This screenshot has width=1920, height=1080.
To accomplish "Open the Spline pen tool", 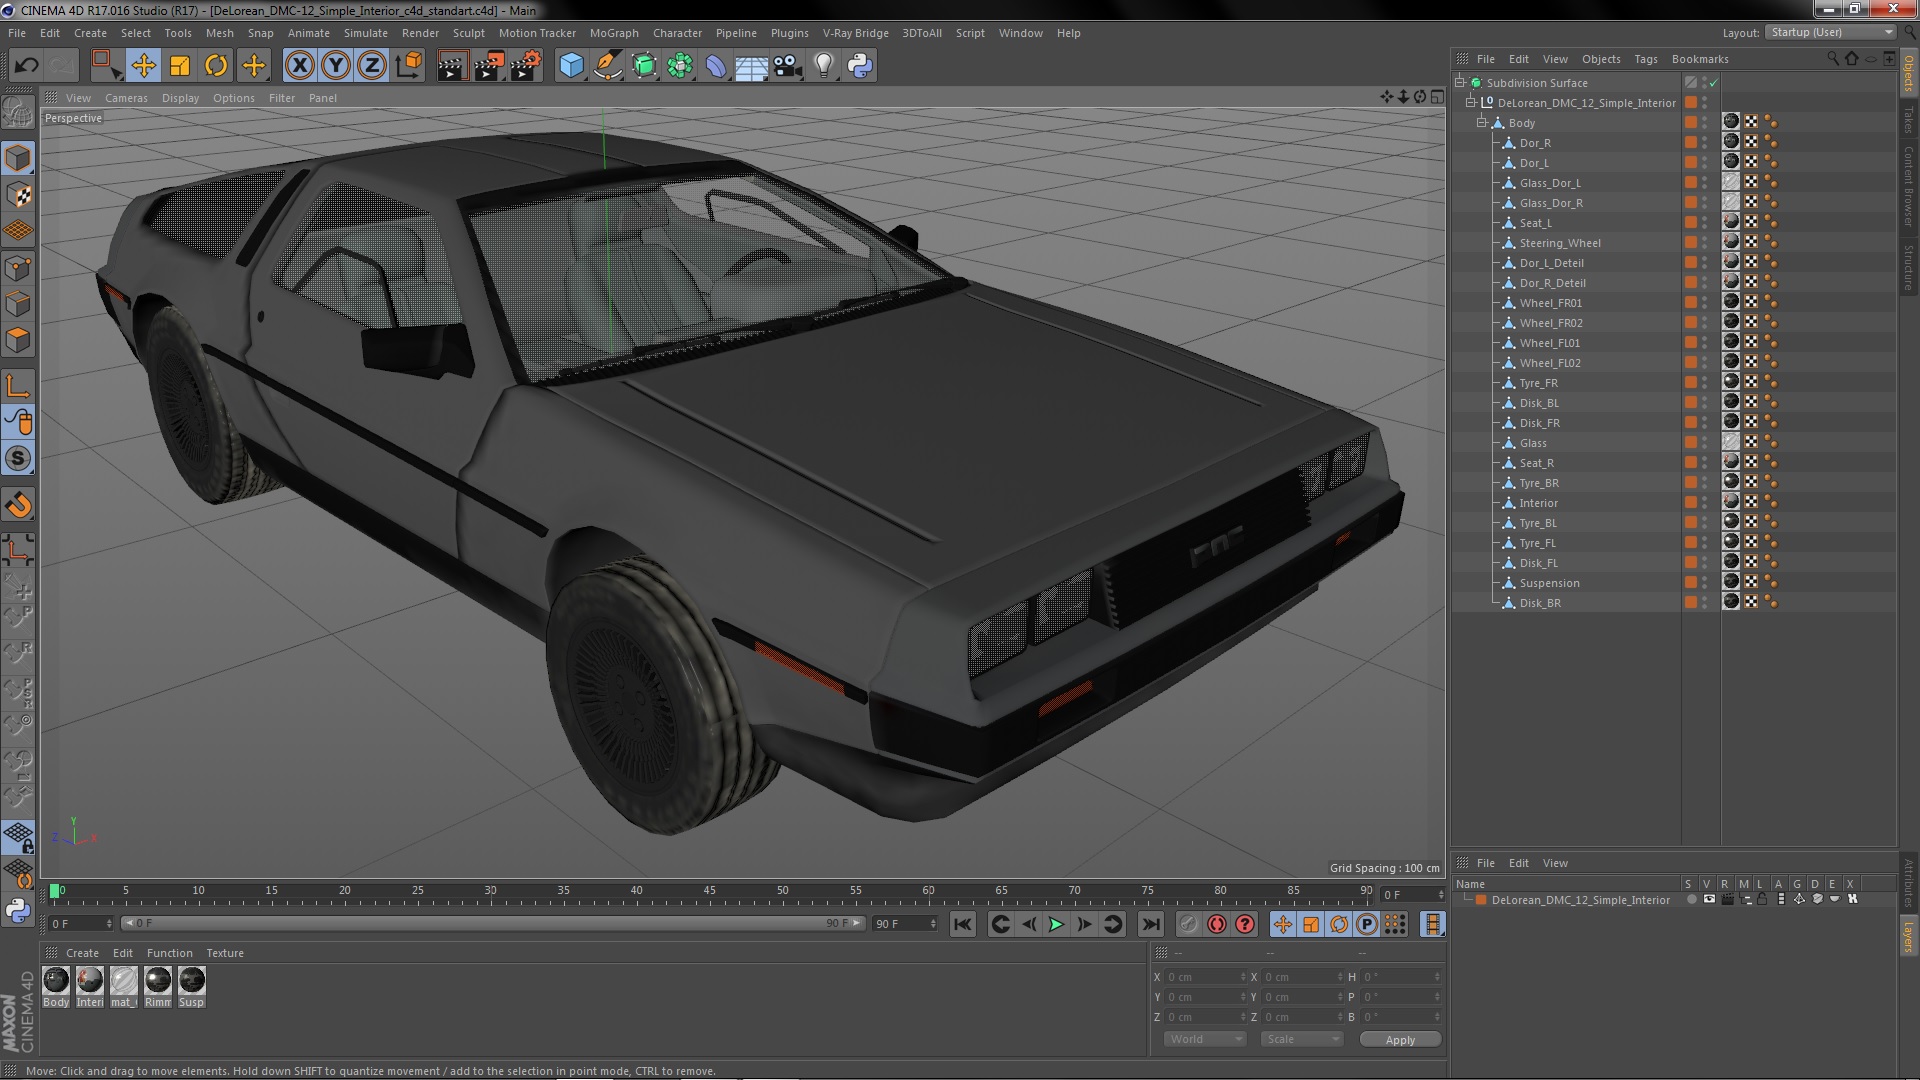I will pyautogui.click(x=607, y=66).
